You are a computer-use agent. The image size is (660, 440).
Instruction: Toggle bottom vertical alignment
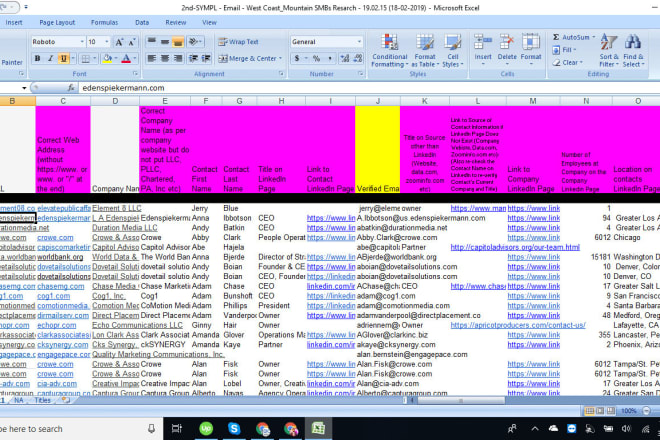pyautogui.click(x=178, y=42)
